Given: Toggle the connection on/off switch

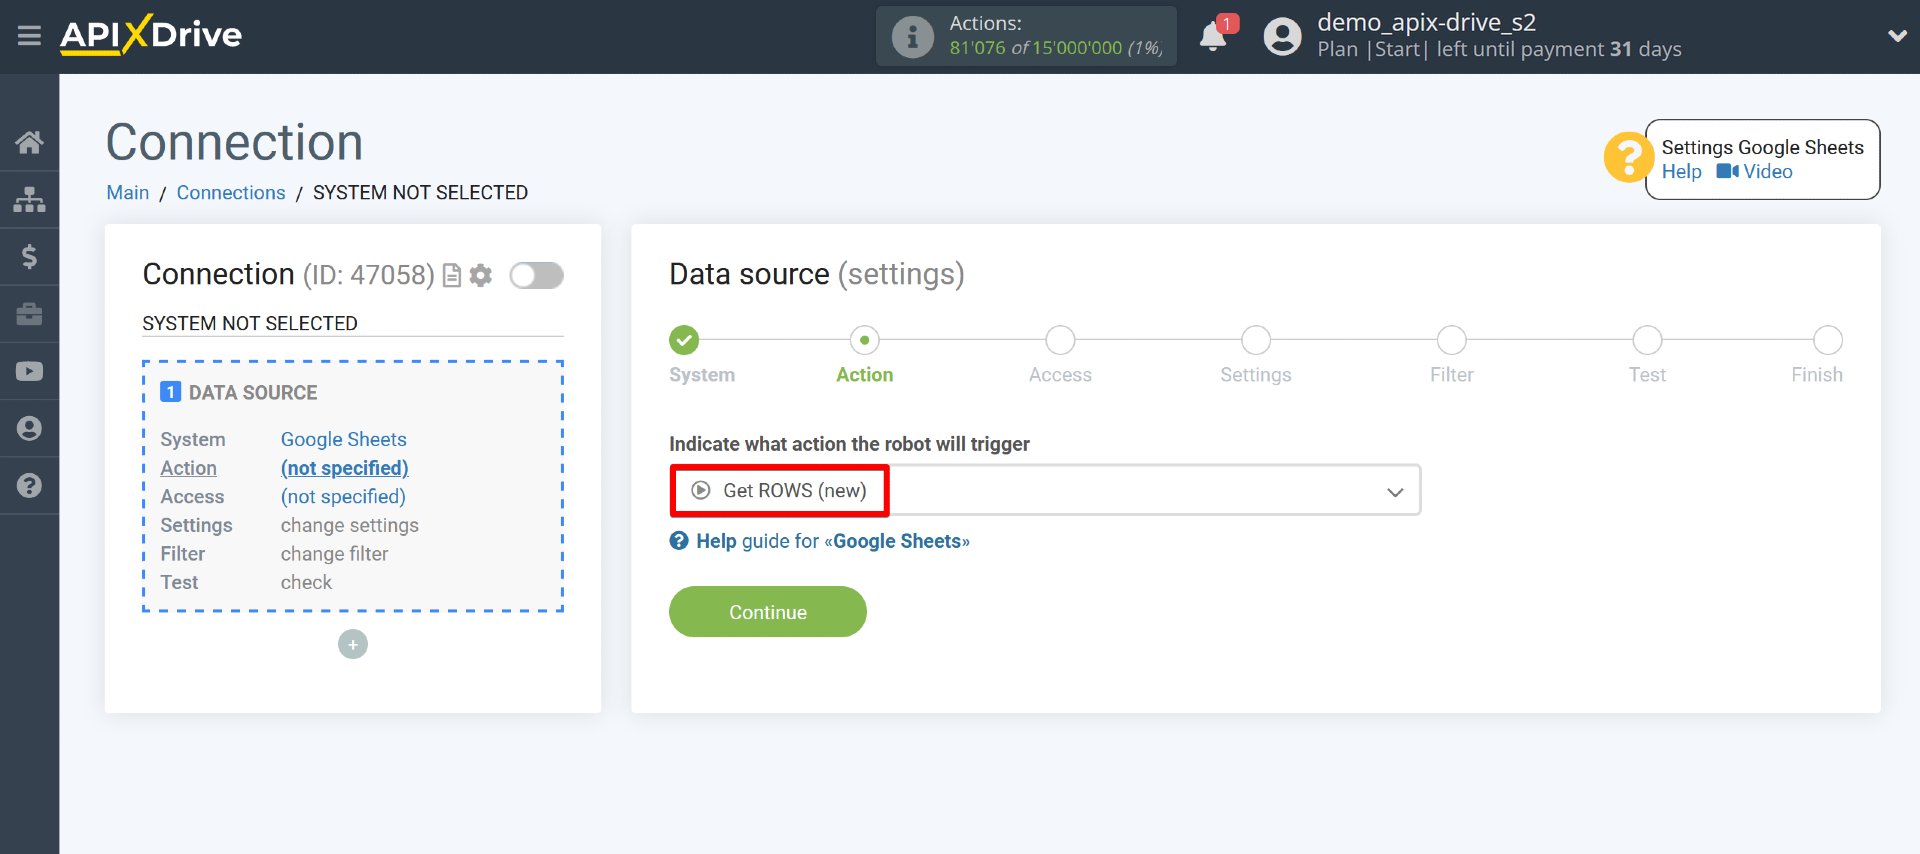Looking at the screenshot, I should (536, 275).
